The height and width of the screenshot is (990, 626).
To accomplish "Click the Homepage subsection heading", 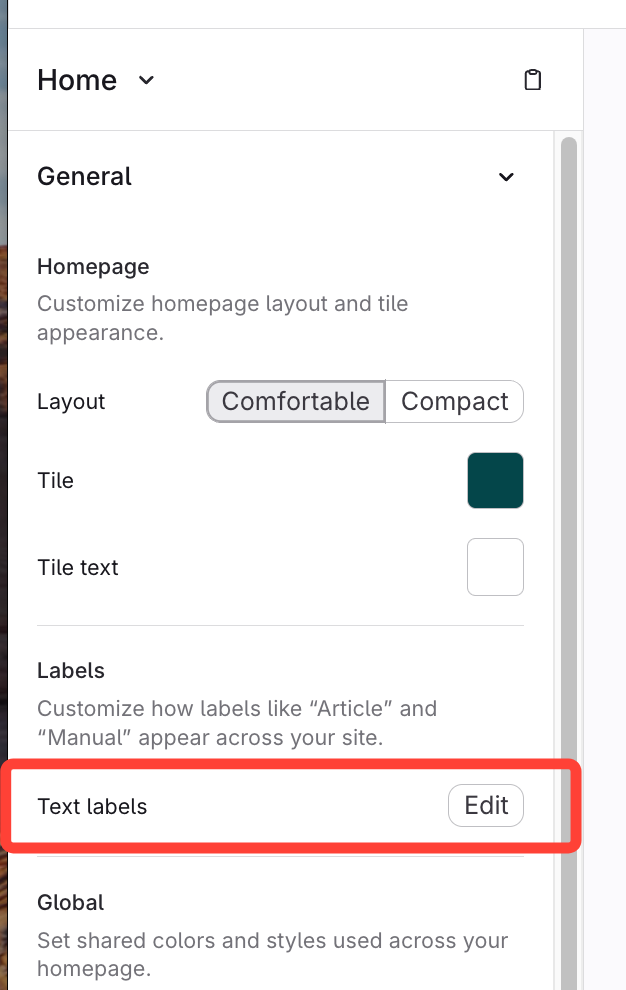I will [93, 267].
